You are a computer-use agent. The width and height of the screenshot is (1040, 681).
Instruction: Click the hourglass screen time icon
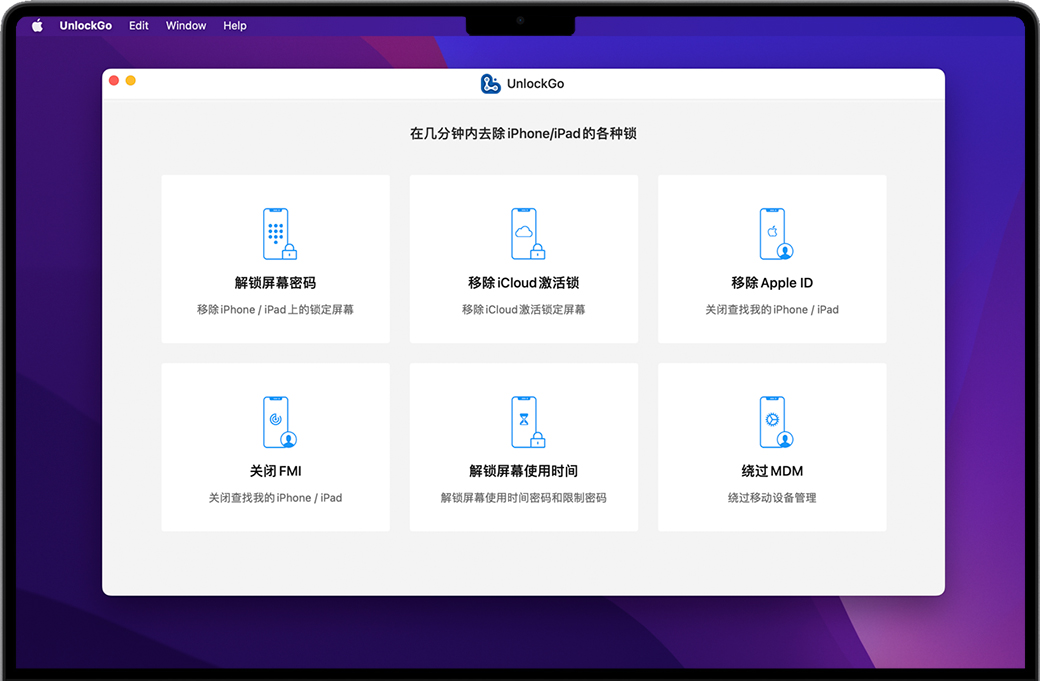[526, 422]
